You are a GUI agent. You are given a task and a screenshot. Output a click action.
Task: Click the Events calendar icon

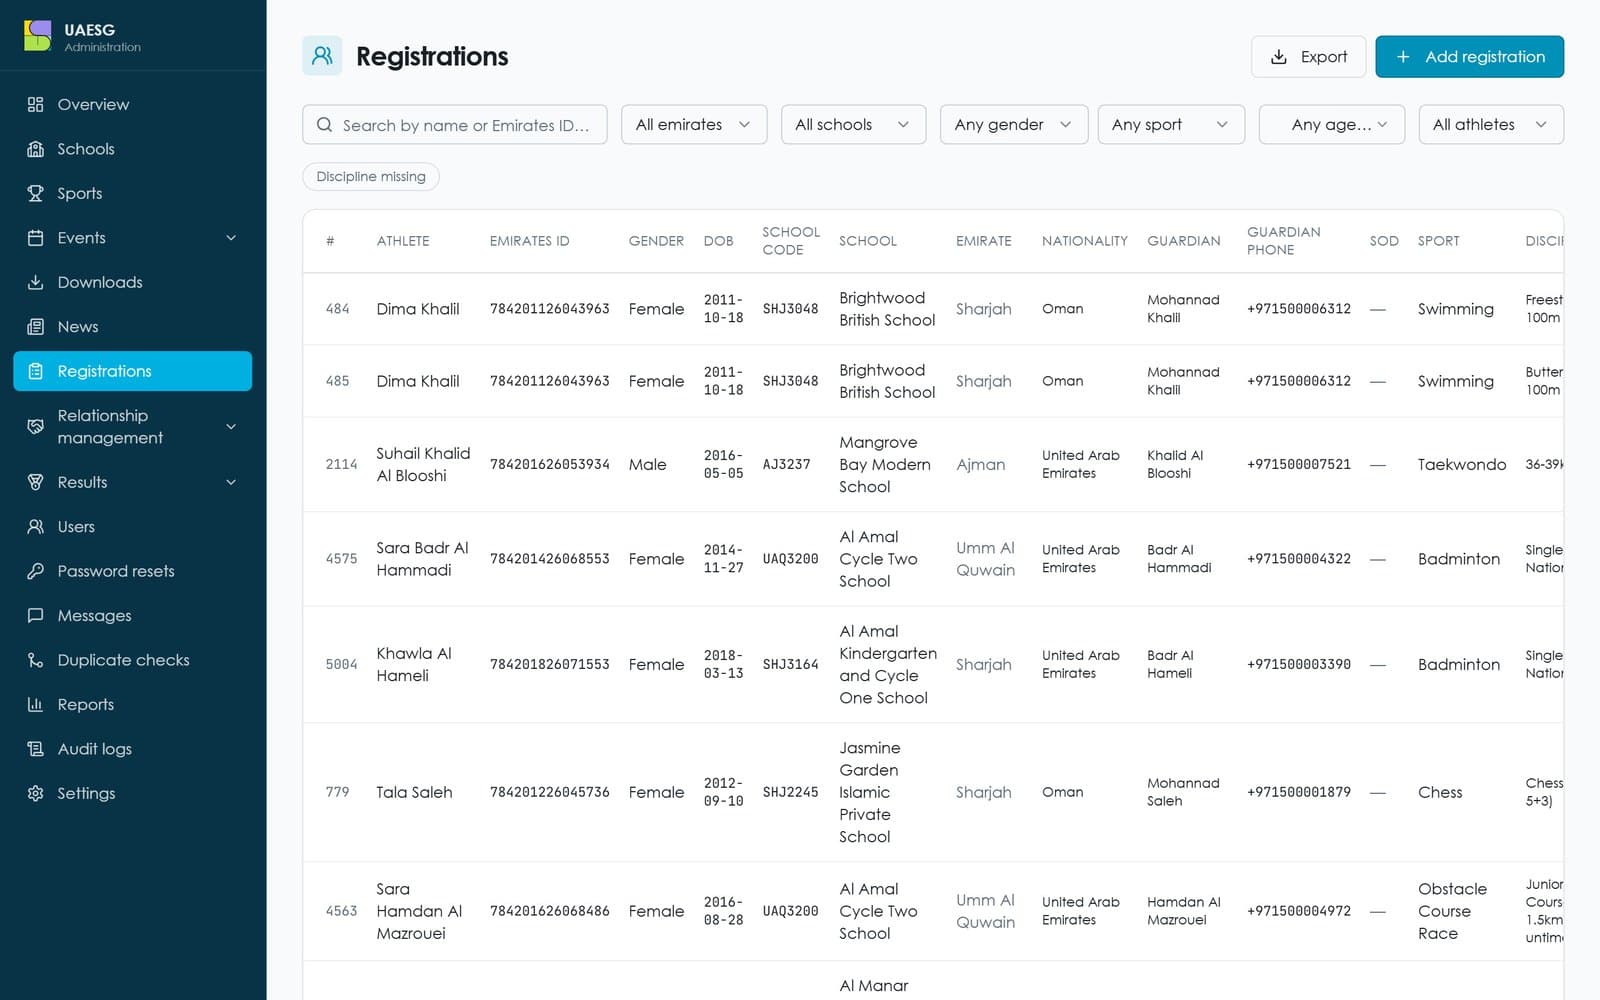[35, 238]
